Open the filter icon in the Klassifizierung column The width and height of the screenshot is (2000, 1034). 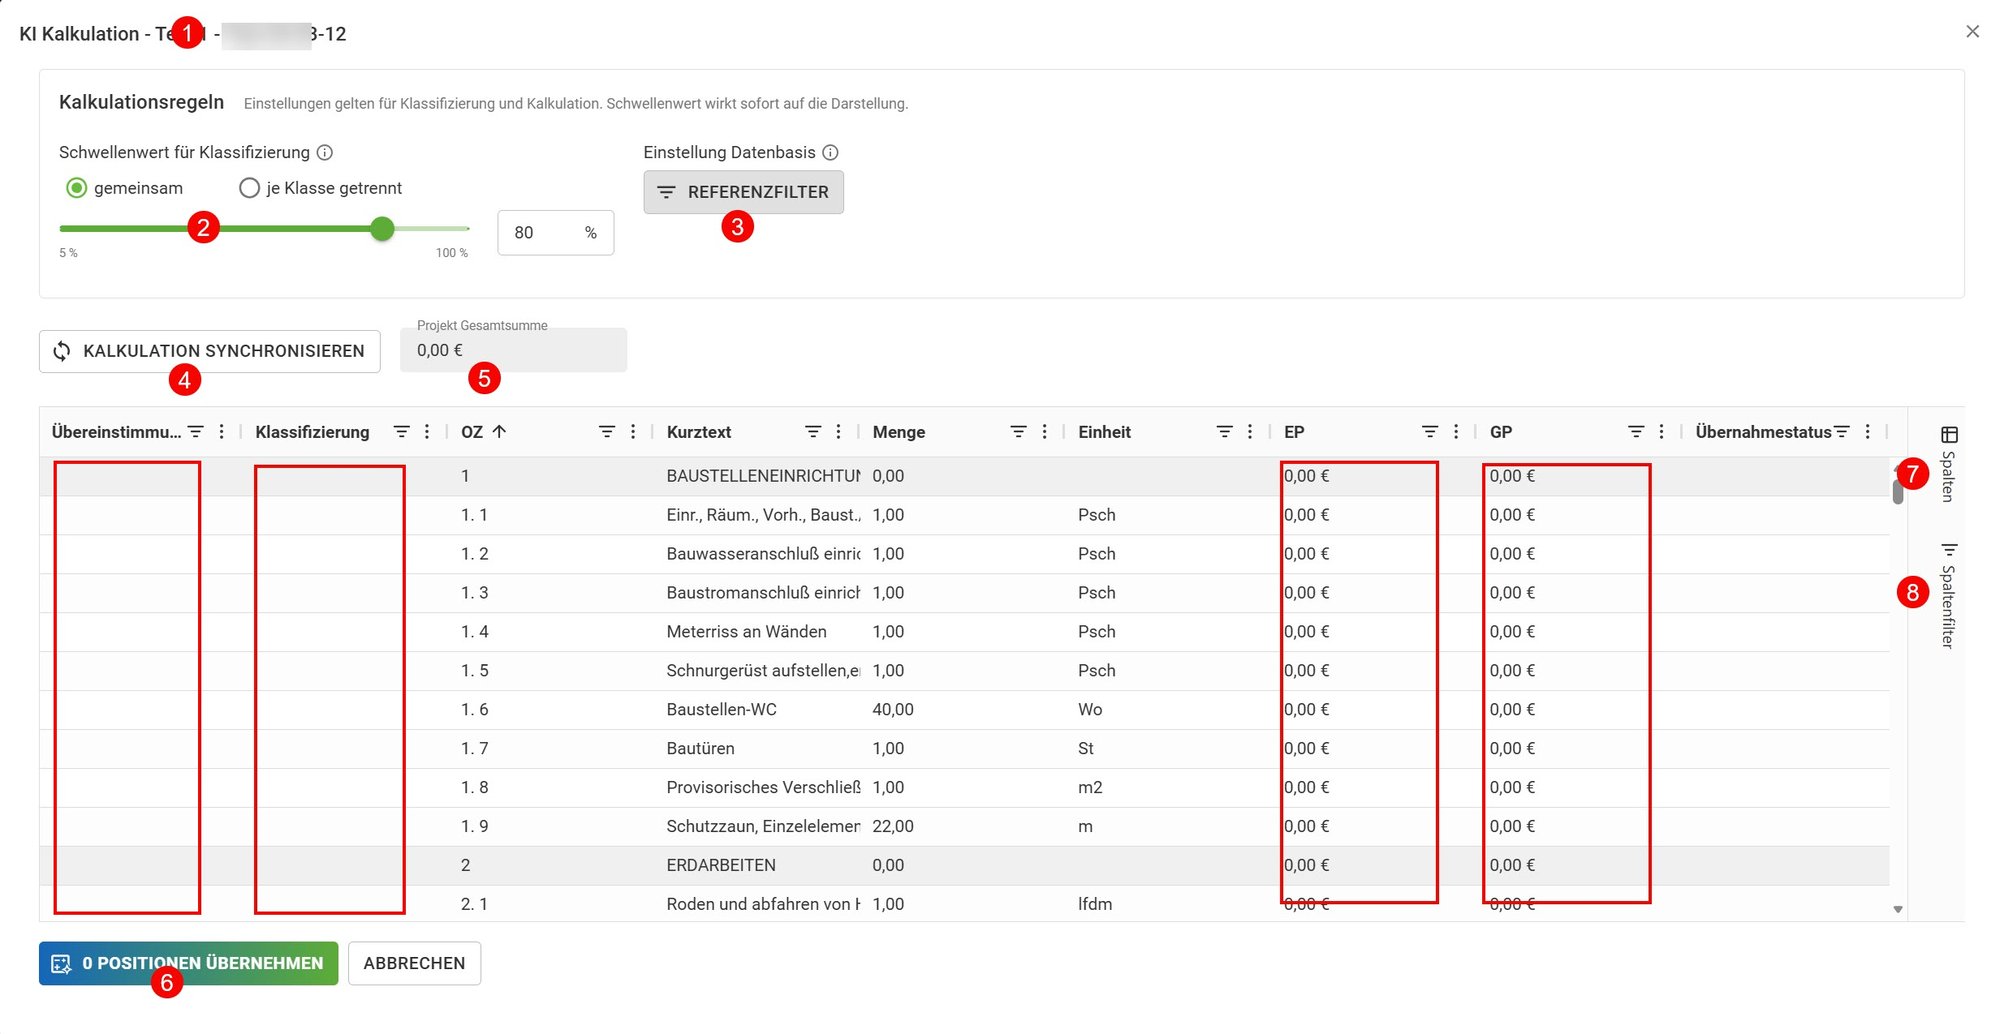[x=401, y=432]
